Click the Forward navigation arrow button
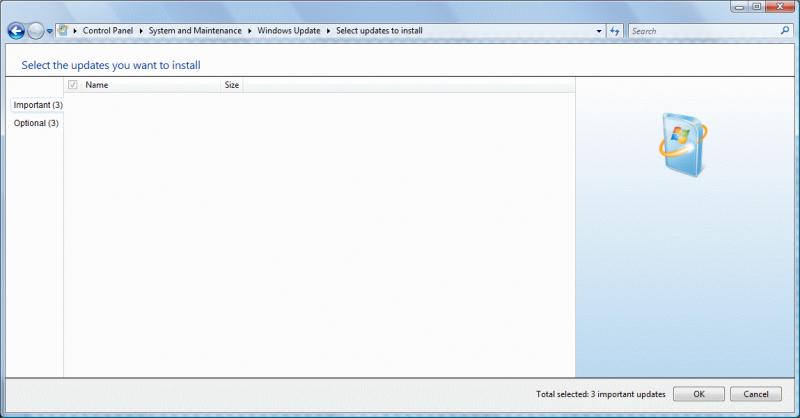 35,31
